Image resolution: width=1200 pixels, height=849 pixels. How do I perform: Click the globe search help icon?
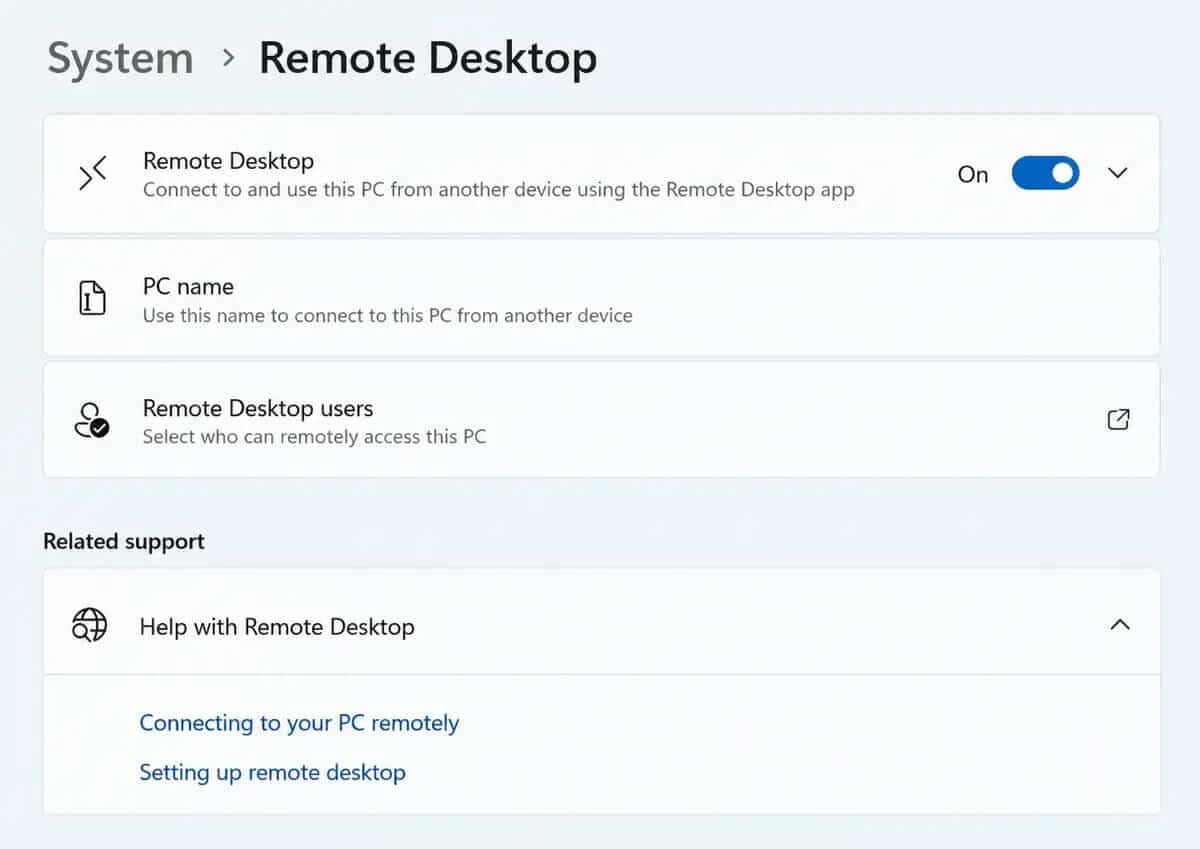[x=89, y=626]
